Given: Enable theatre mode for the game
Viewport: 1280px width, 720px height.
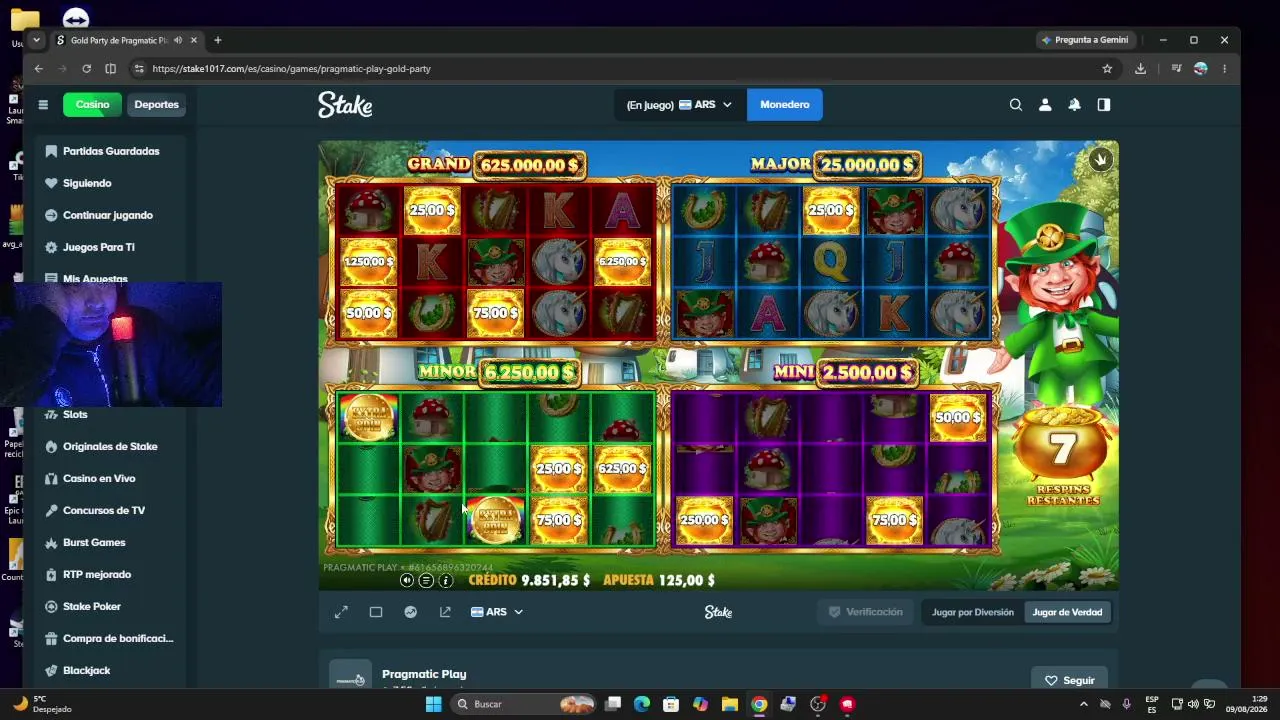Looking at the screenshot, I should (376, 612).
